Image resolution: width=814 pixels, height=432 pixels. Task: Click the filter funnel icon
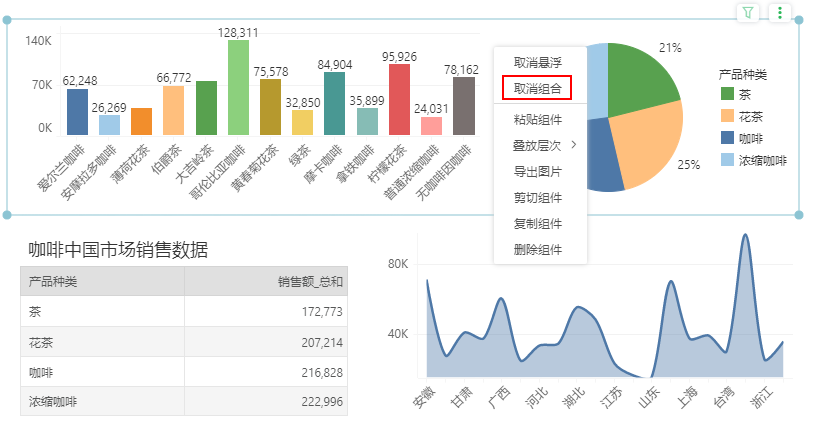(748, 13)
